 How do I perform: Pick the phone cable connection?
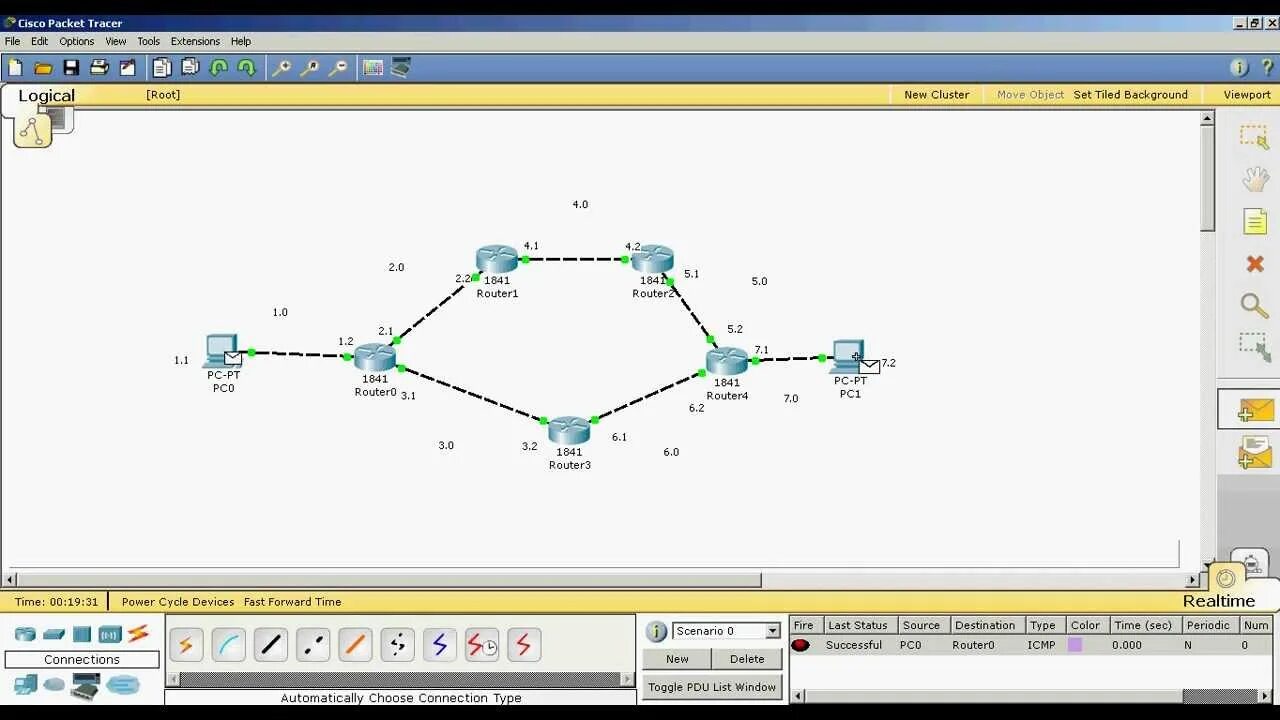398,645
